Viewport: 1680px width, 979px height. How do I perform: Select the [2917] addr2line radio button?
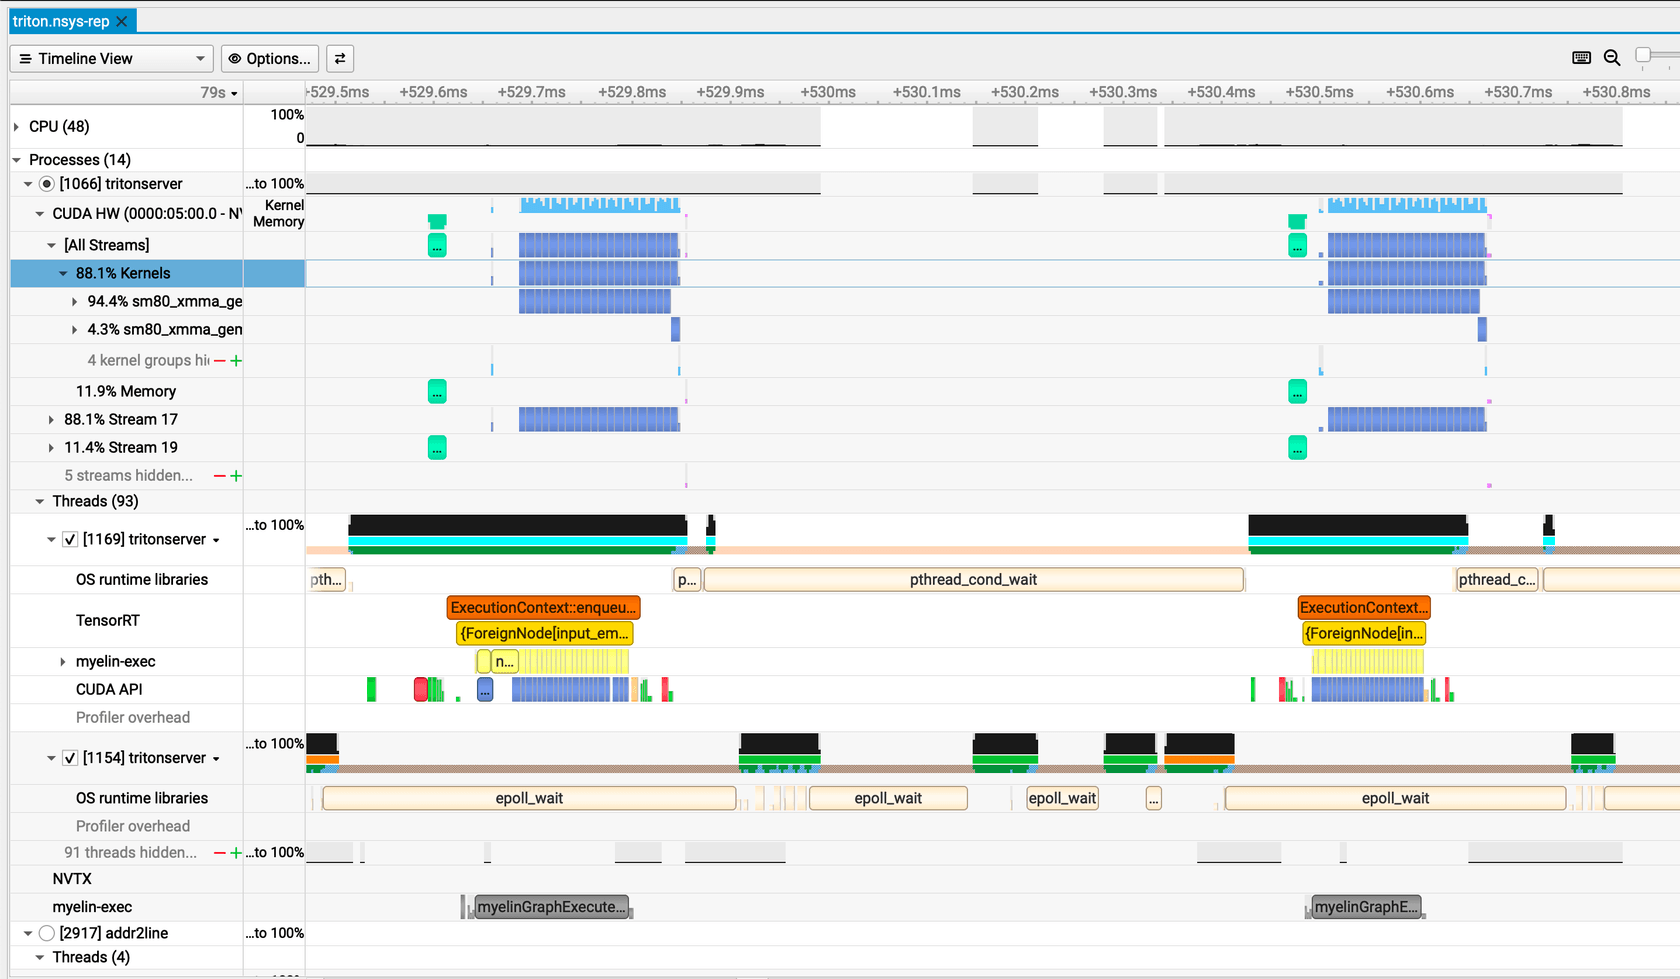(x=46, y=932)
